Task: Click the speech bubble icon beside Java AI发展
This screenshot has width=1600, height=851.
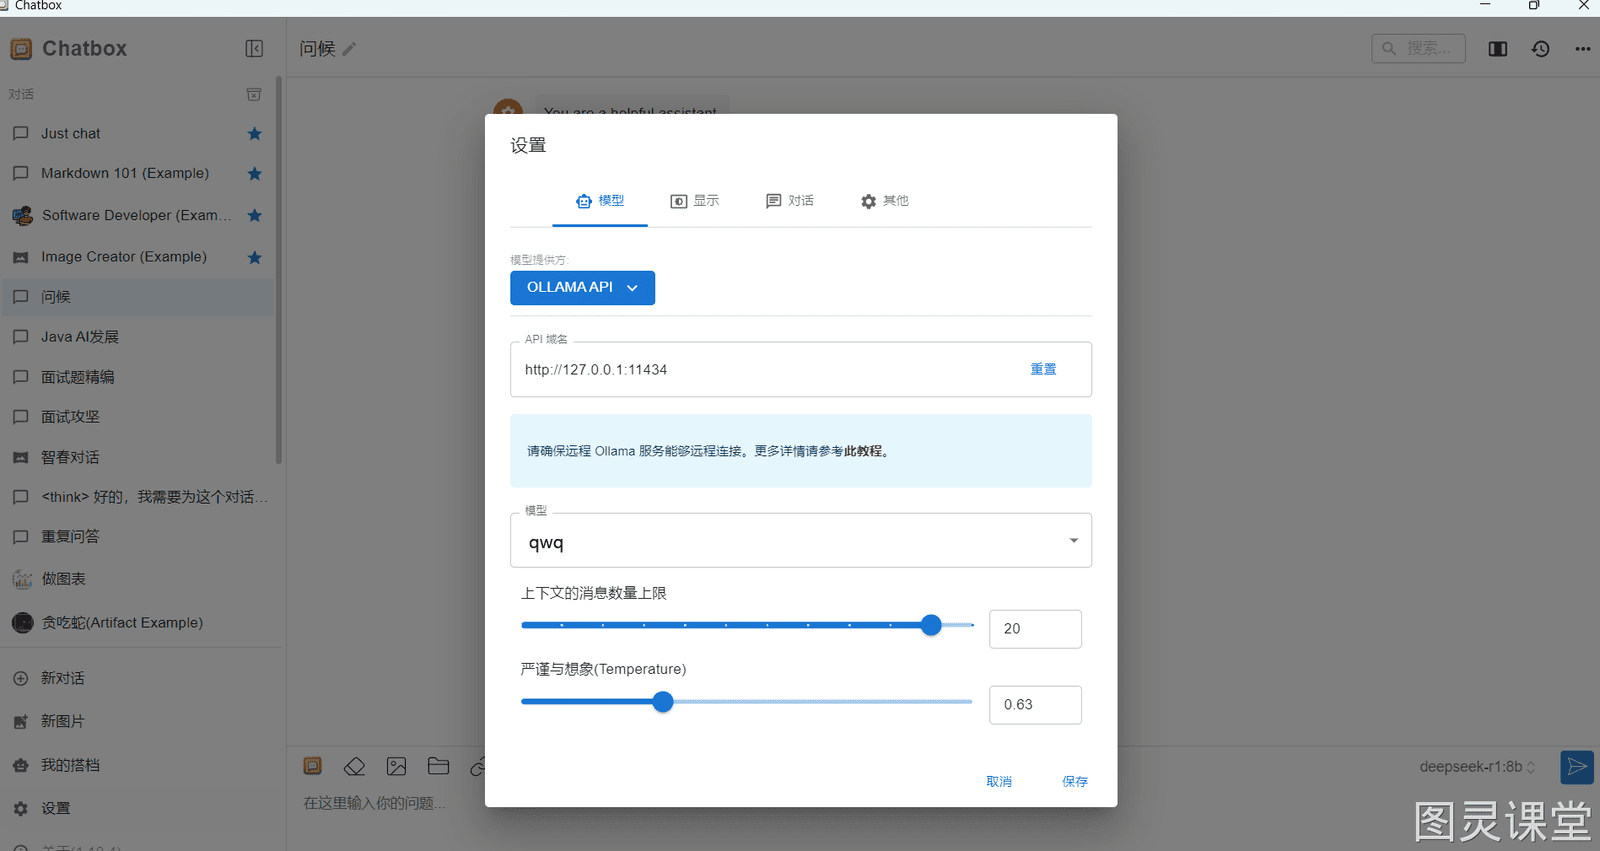Action: click(x=20, y=338)
